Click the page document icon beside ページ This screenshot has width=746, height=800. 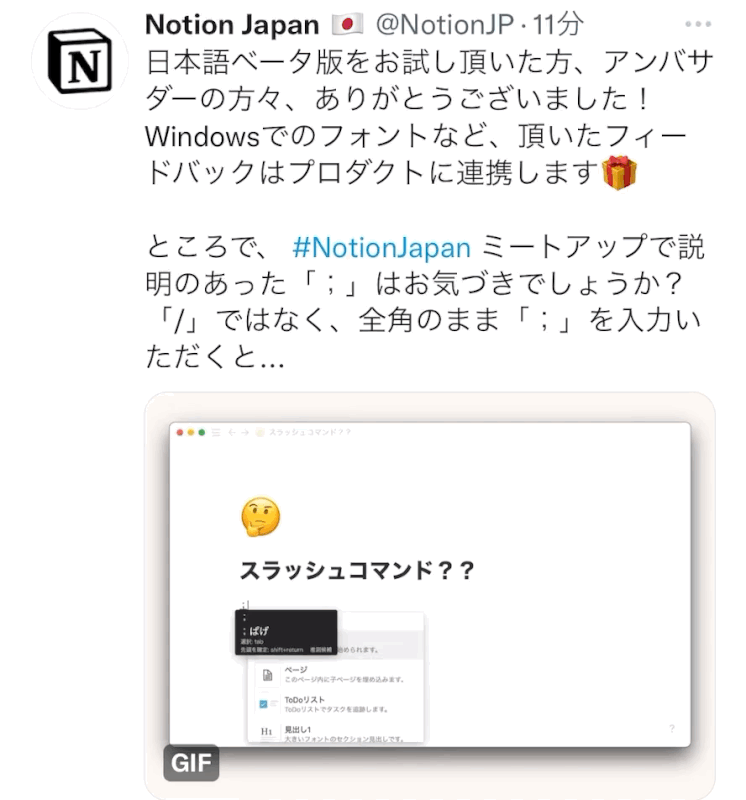tap(267, 675)
